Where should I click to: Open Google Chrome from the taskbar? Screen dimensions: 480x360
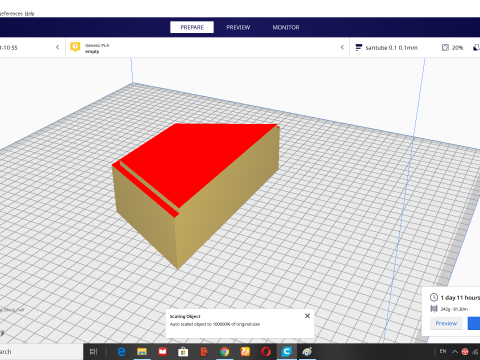(225, 351)
